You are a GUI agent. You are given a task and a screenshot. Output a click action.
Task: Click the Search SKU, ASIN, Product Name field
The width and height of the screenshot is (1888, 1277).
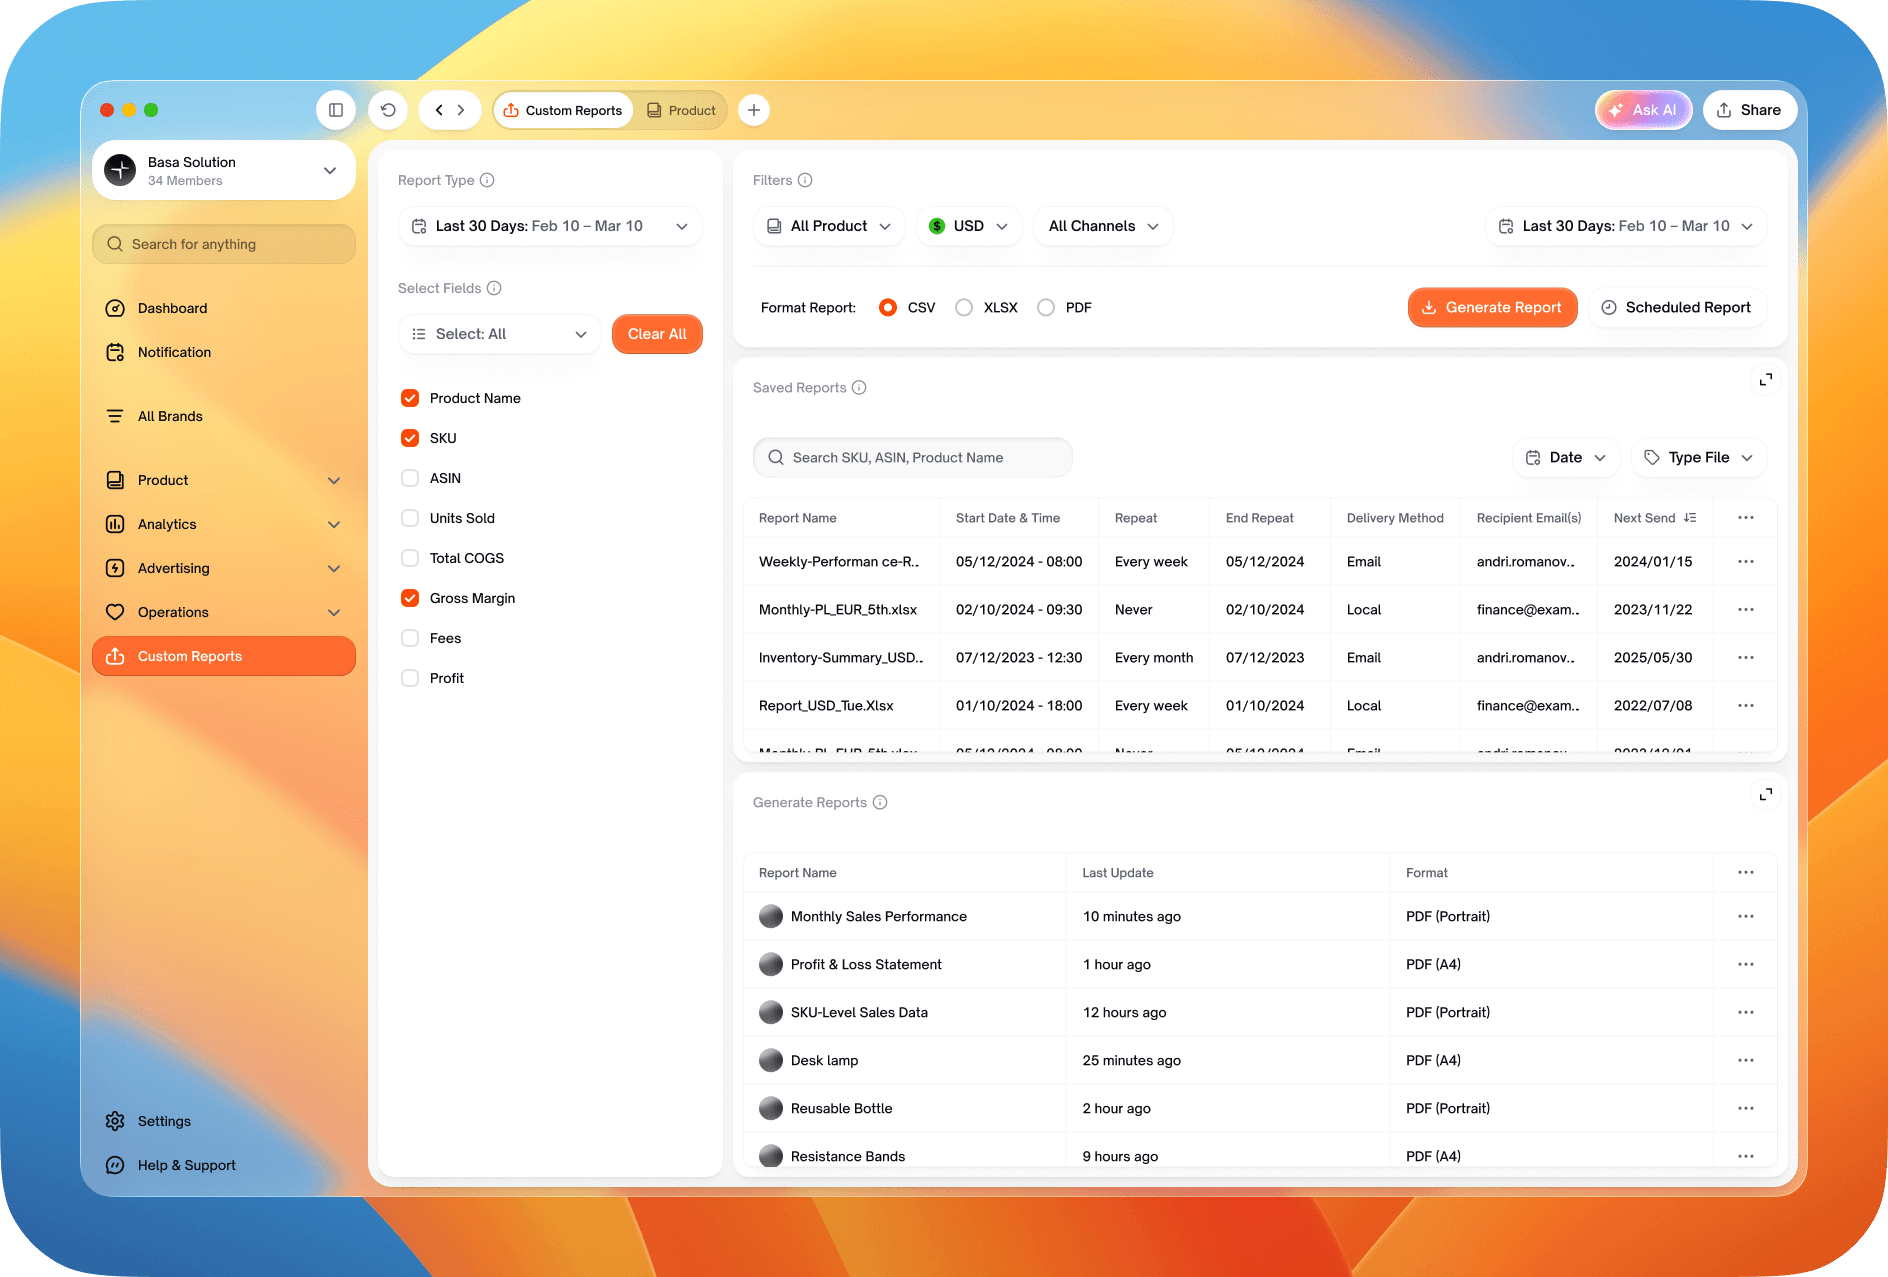[912, 458]
